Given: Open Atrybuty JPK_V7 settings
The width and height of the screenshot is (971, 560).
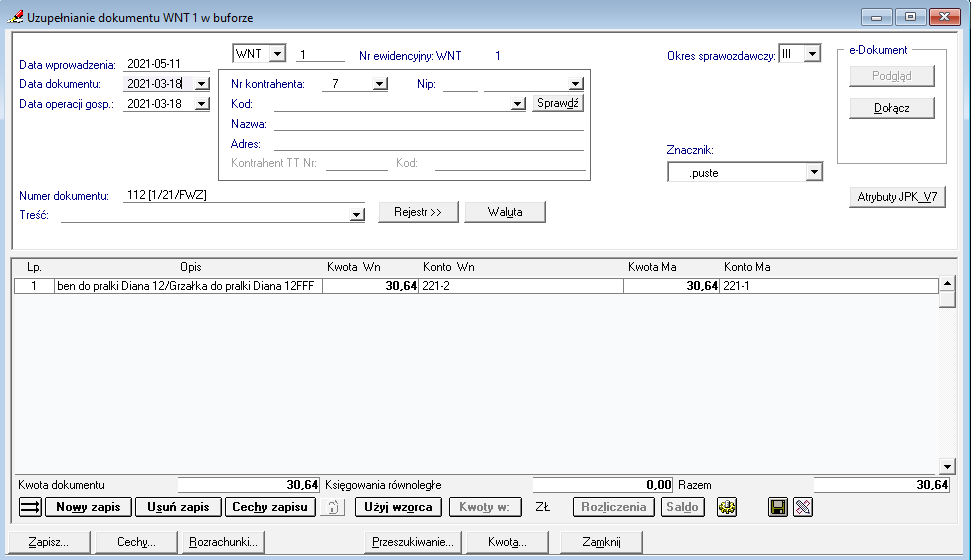Looking at the screenshot, I should coord(897,197).
